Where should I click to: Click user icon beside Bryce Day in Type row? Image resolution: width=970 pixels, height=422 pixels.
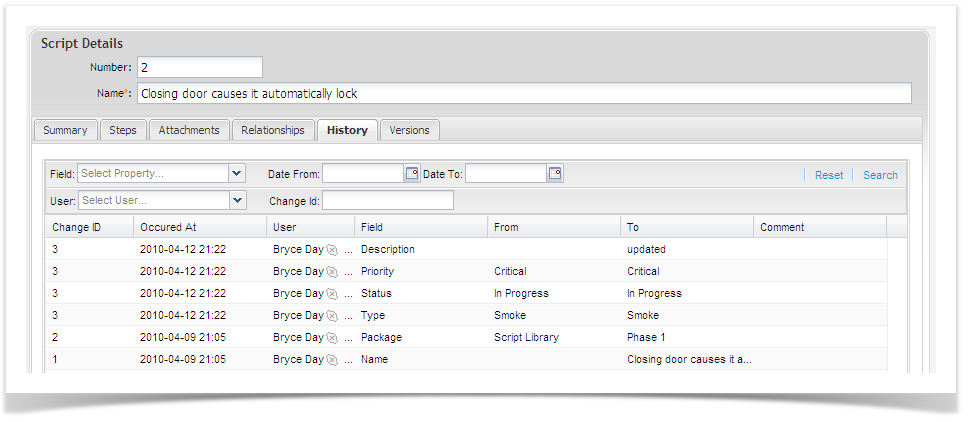332,316
